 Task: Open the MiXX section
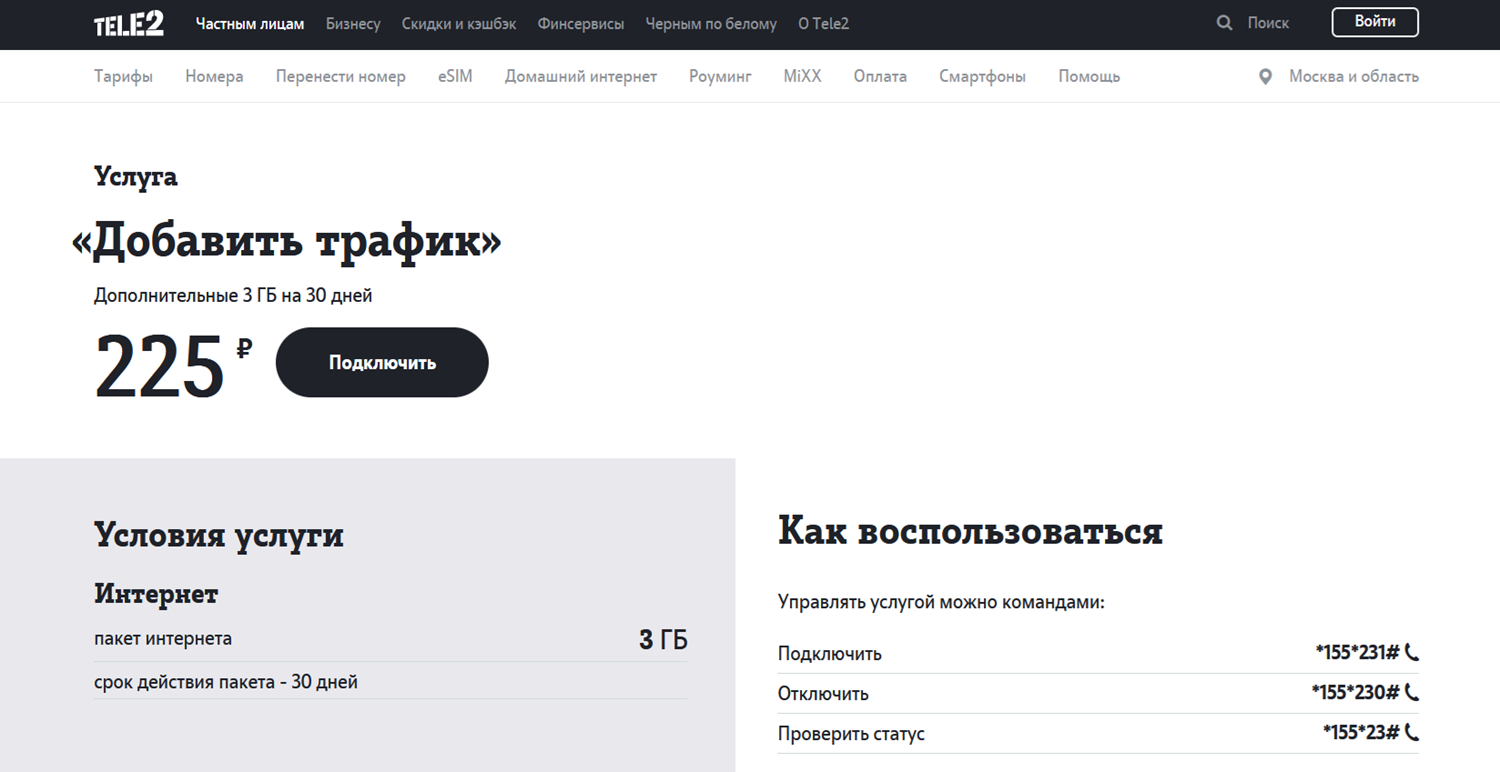[x=802, y=76]
